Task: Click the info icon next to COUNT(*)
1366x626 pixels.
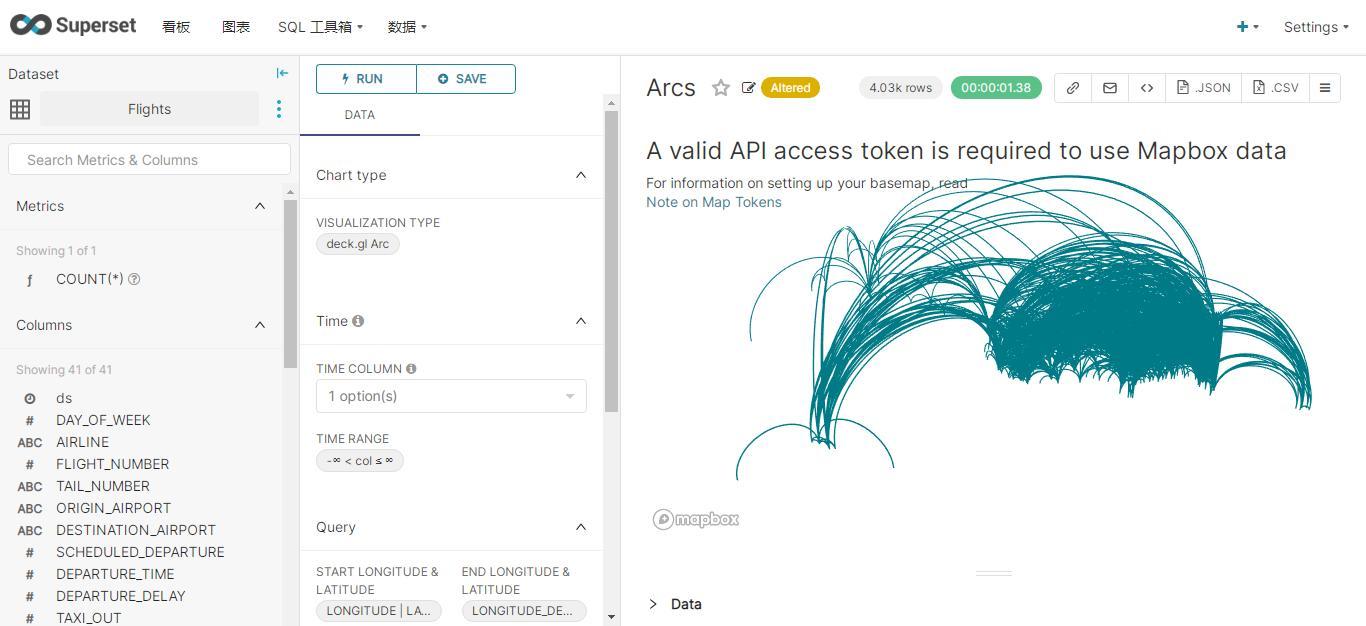Action: click(x=134, y=279)
